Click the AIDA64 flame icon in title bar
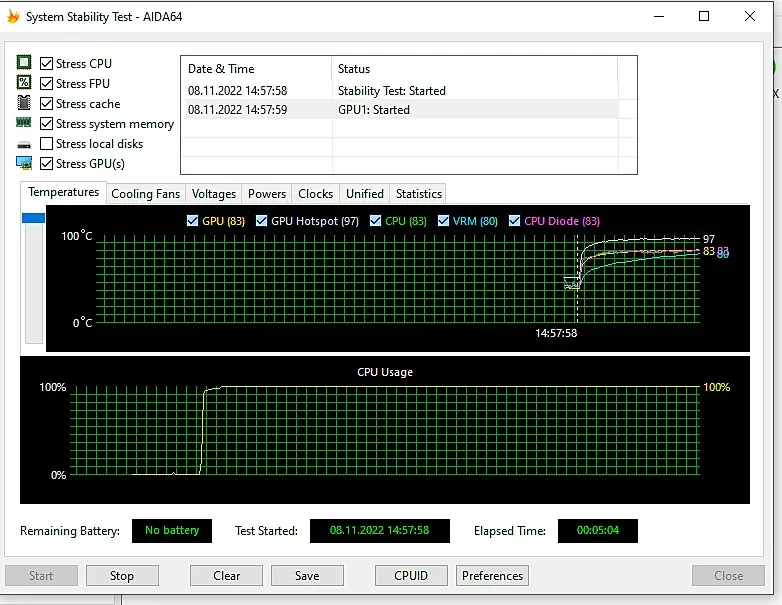The height and width of the screenshot is (605, 782). 13,16
